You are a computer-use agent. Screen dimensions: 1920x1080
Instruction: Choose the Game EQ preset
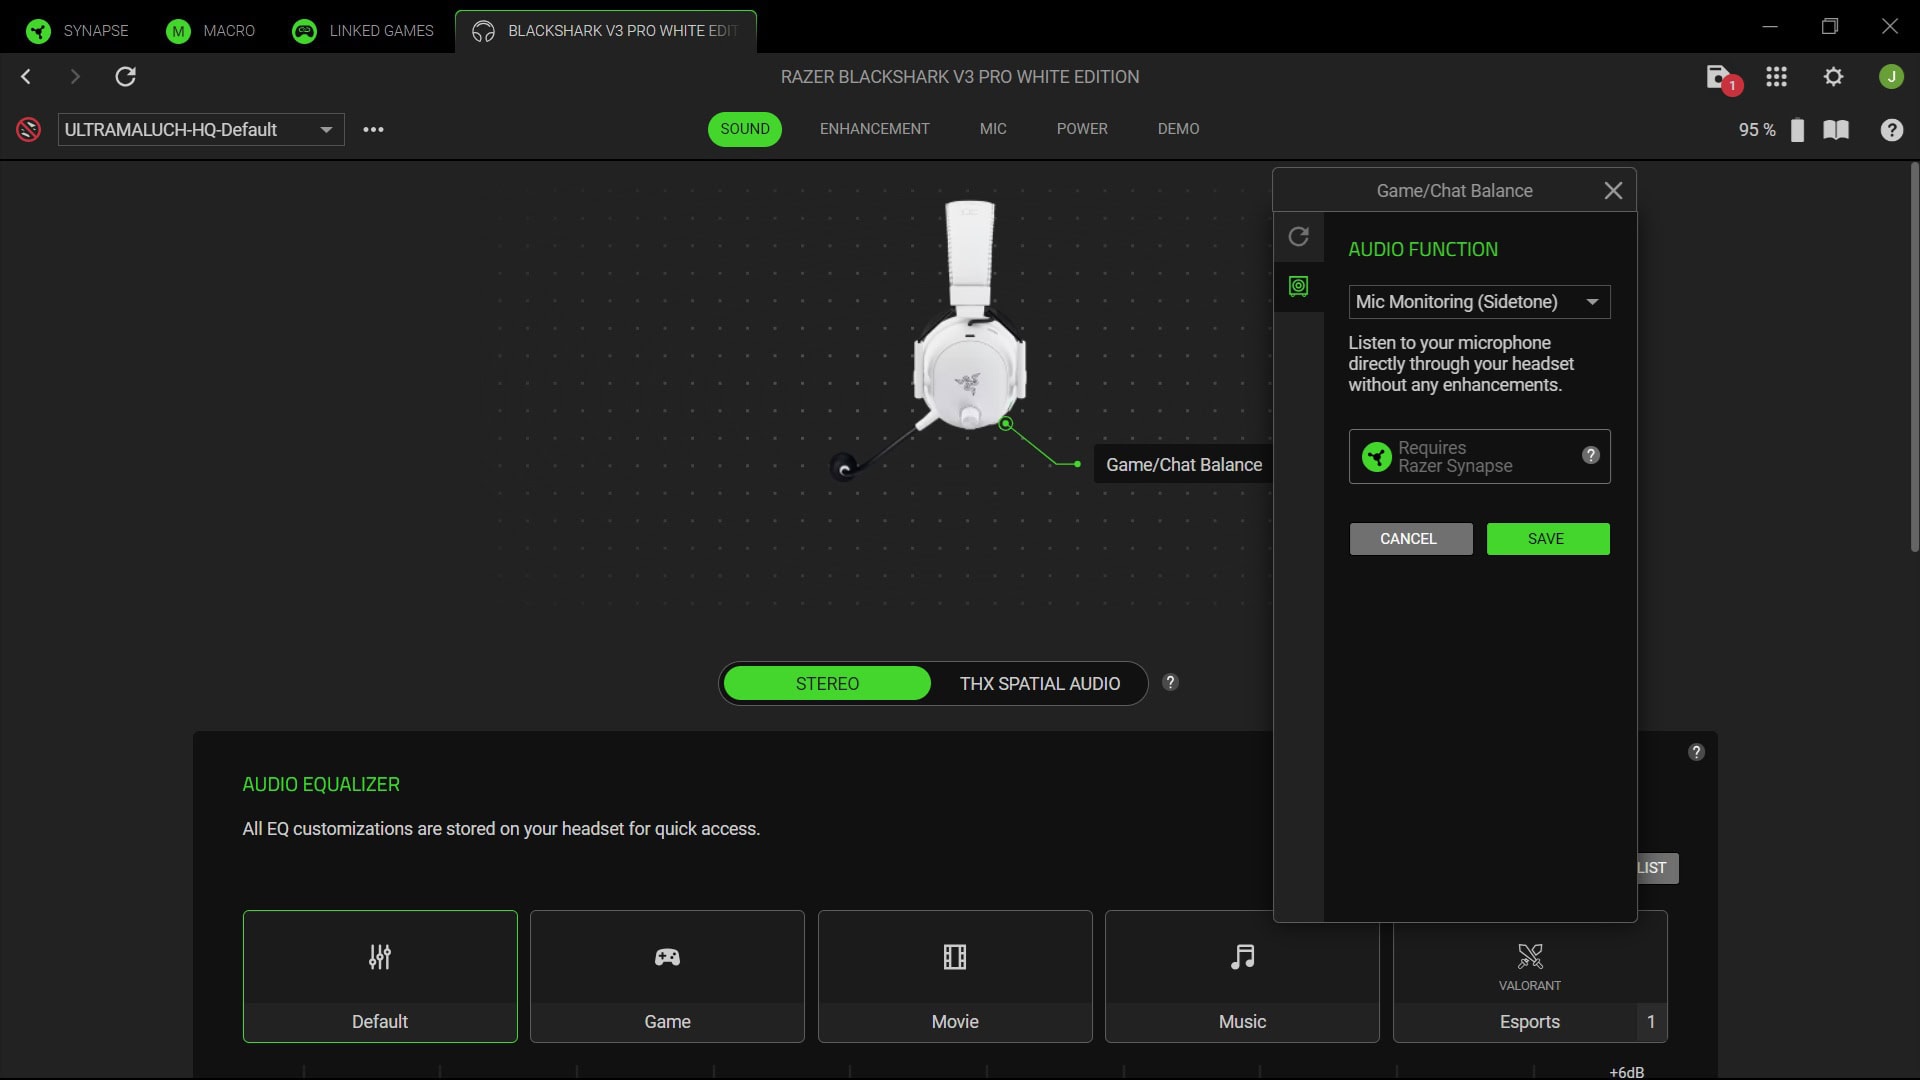(667, 976)
